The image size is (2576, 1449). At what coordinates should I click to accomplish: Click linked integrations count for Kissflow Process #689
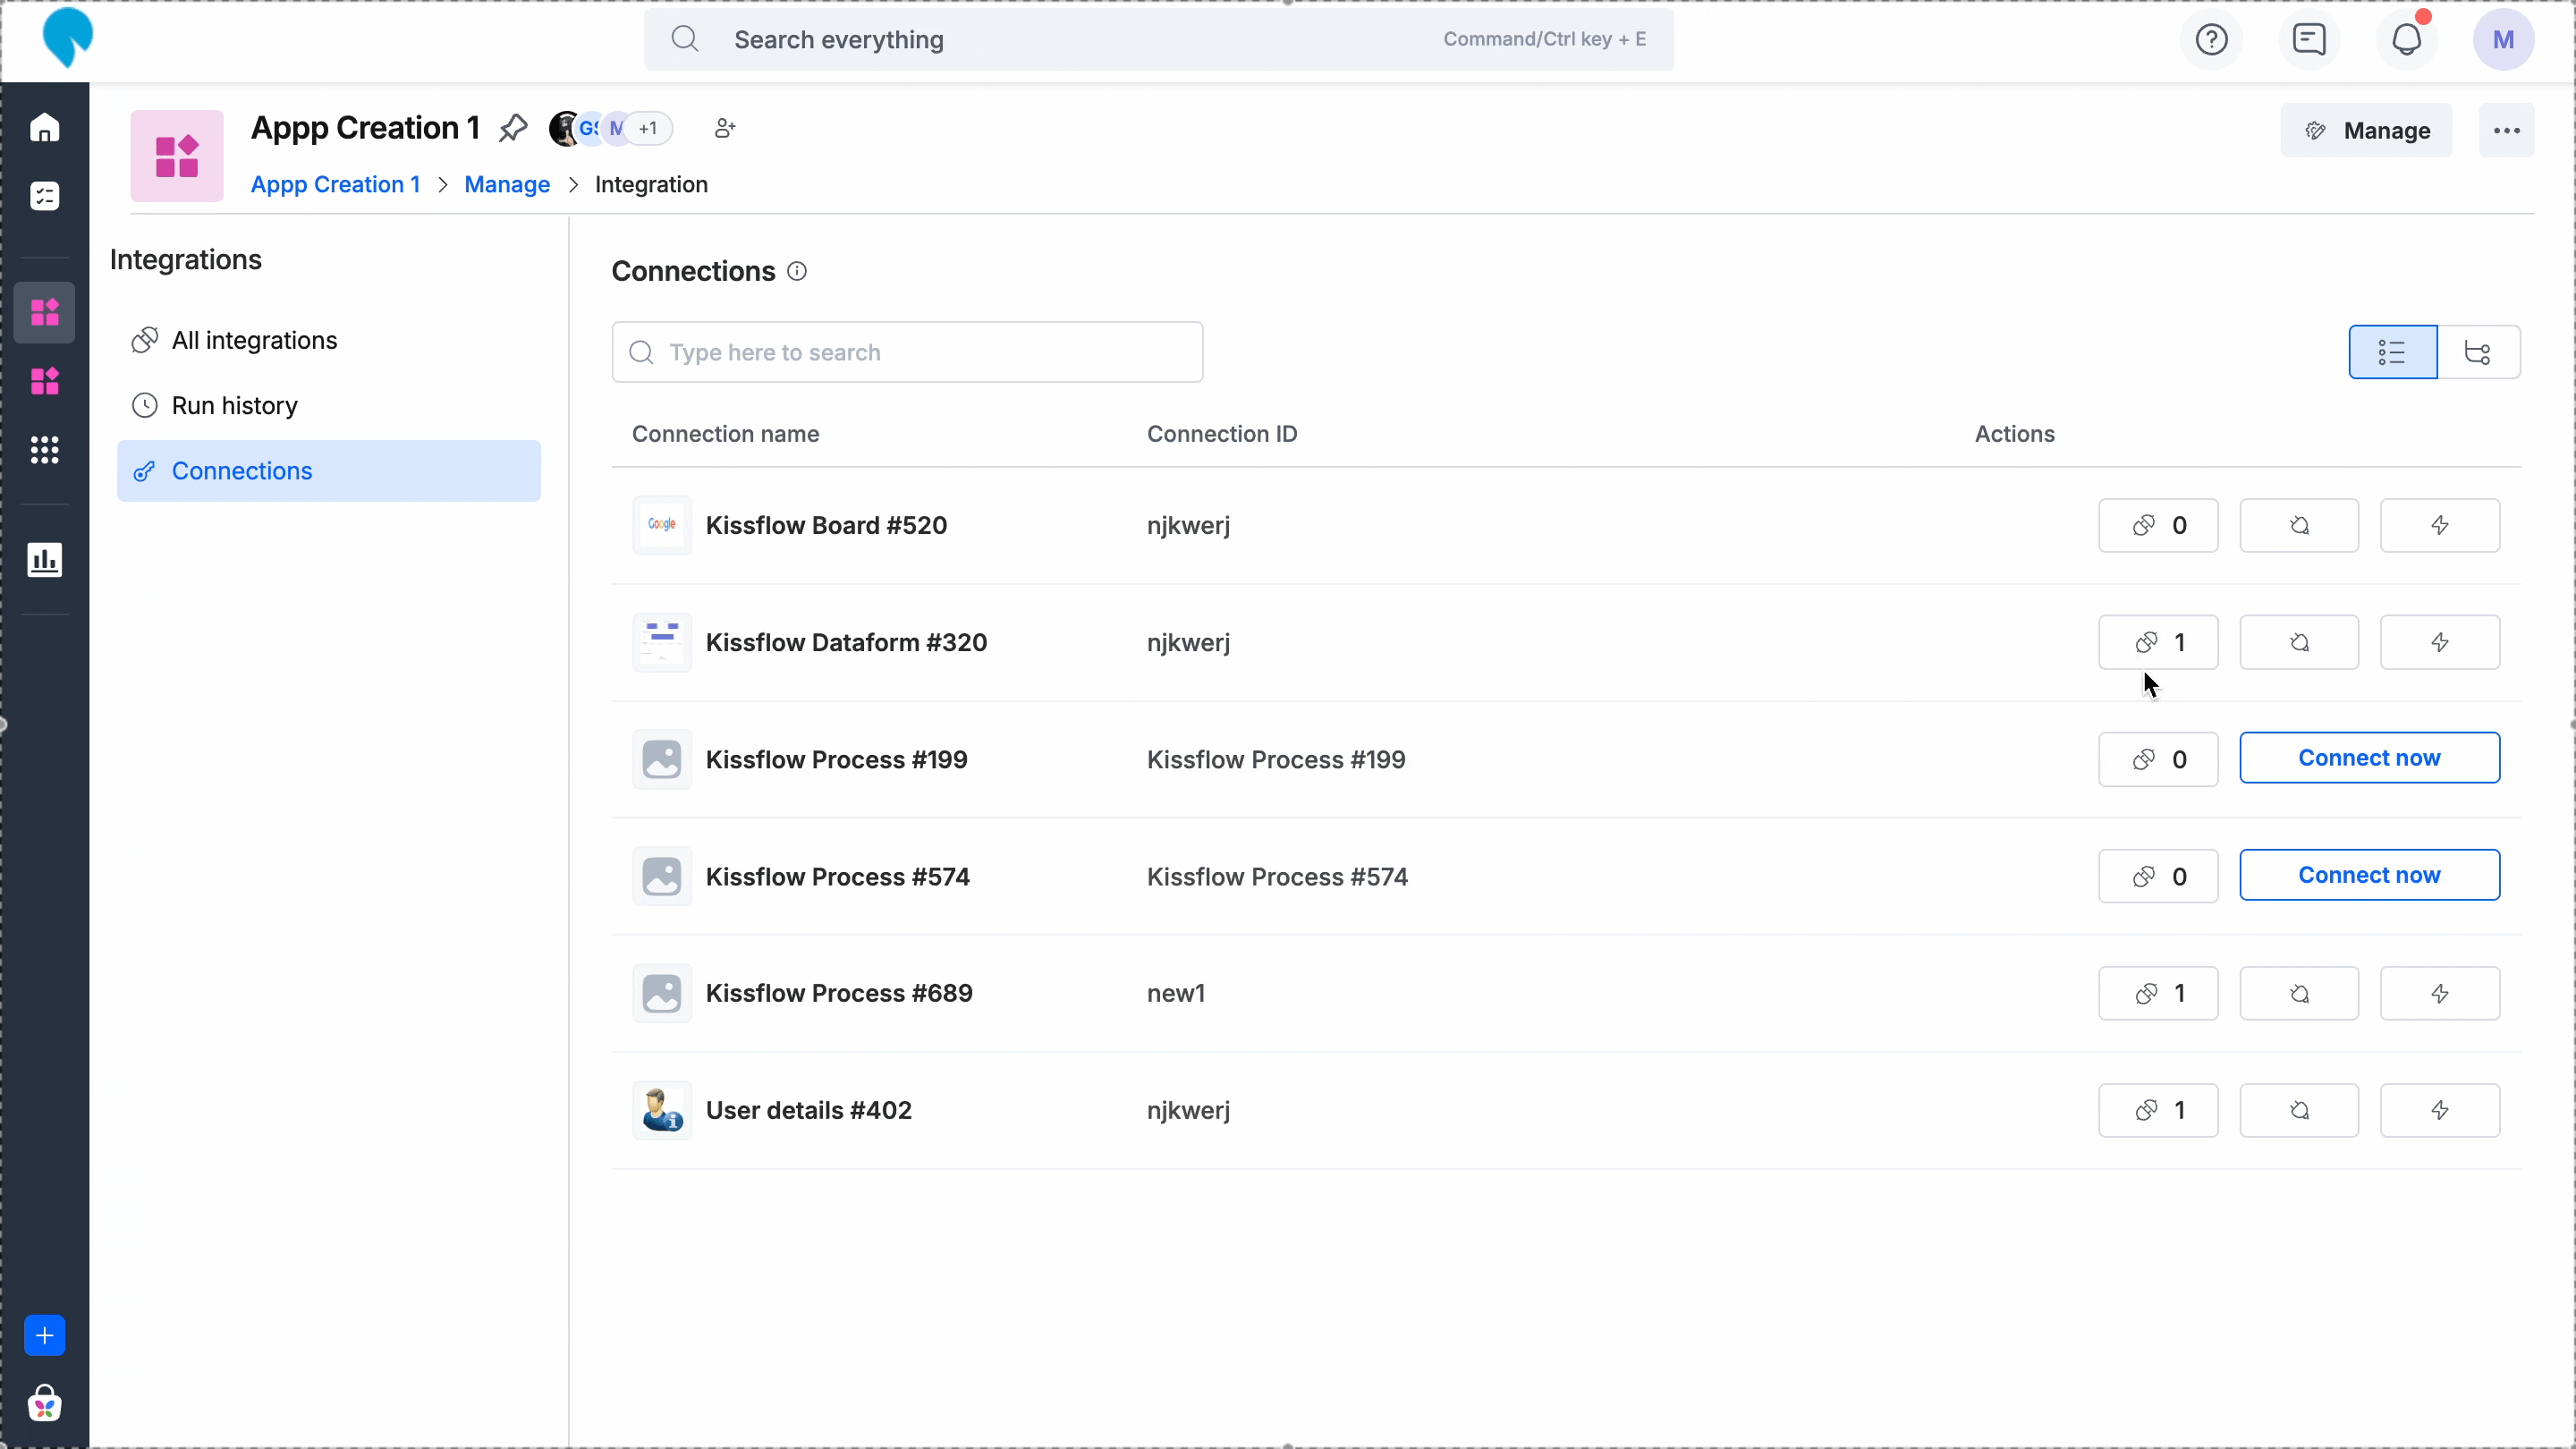(x=2158, y=993)
